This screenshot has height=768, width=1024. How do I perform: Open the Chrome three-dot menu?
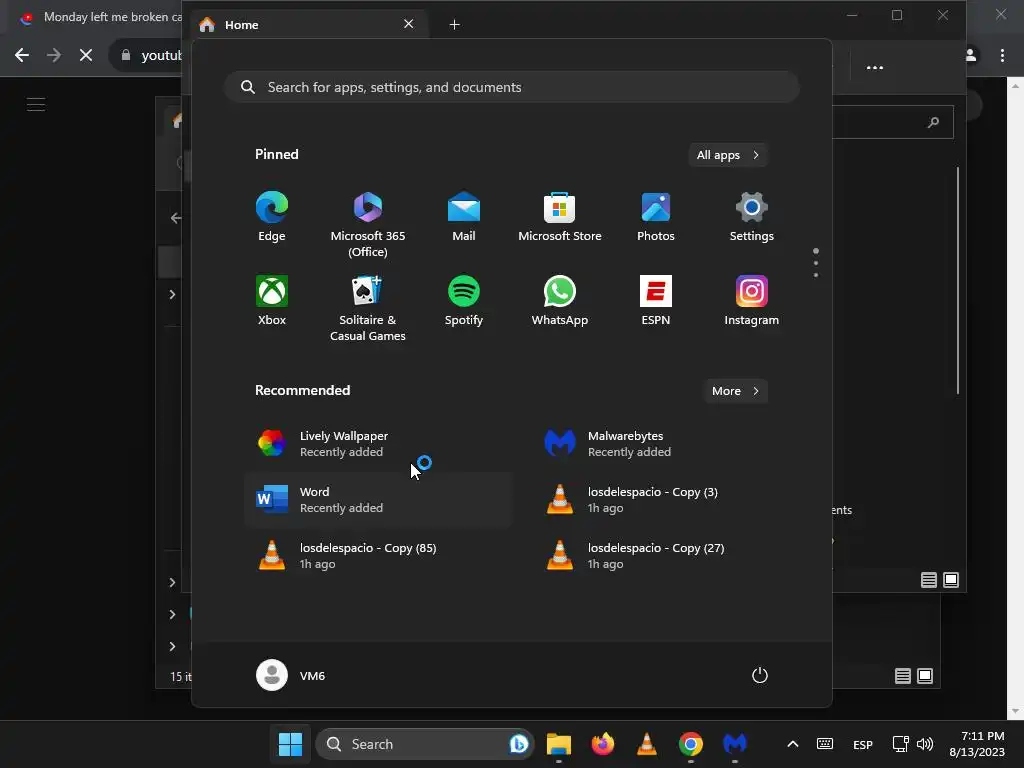1002,56
